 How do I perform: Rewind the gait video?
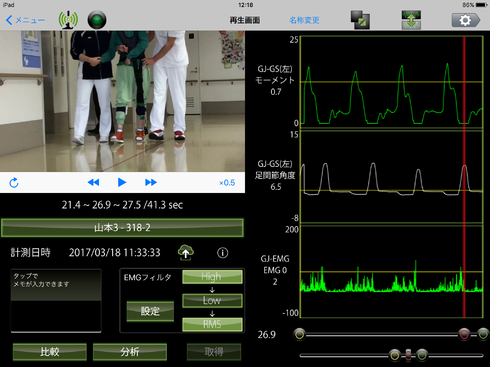click(93, 182)
